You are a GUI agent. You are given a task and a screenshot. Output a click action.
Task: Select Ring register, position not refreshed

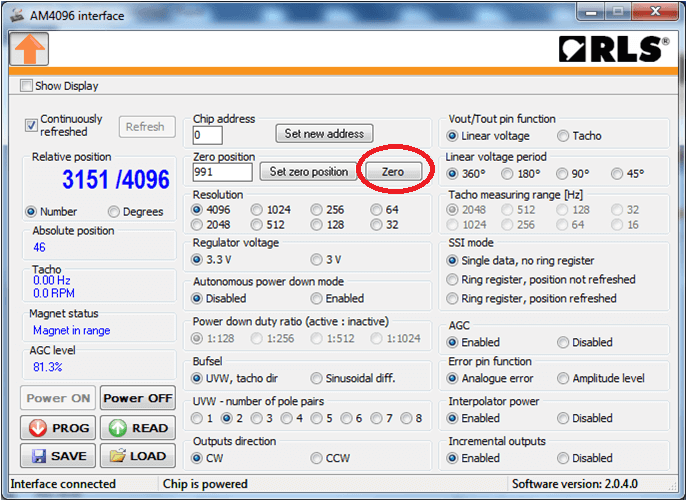point(541,279)
